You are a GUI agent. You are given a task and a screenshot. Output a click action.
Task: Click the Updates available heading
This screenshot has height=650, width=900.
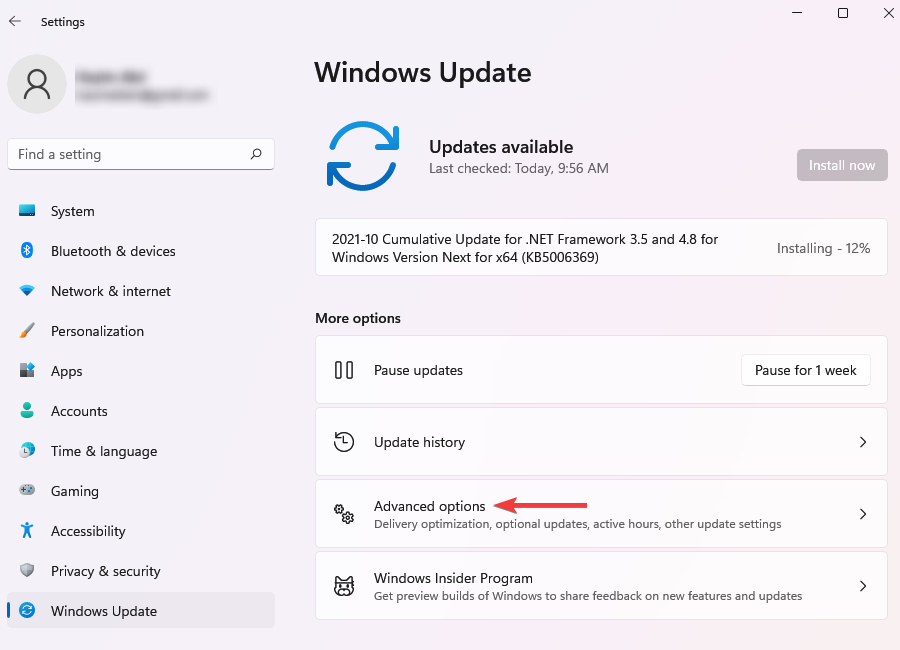tap(501, 147)
